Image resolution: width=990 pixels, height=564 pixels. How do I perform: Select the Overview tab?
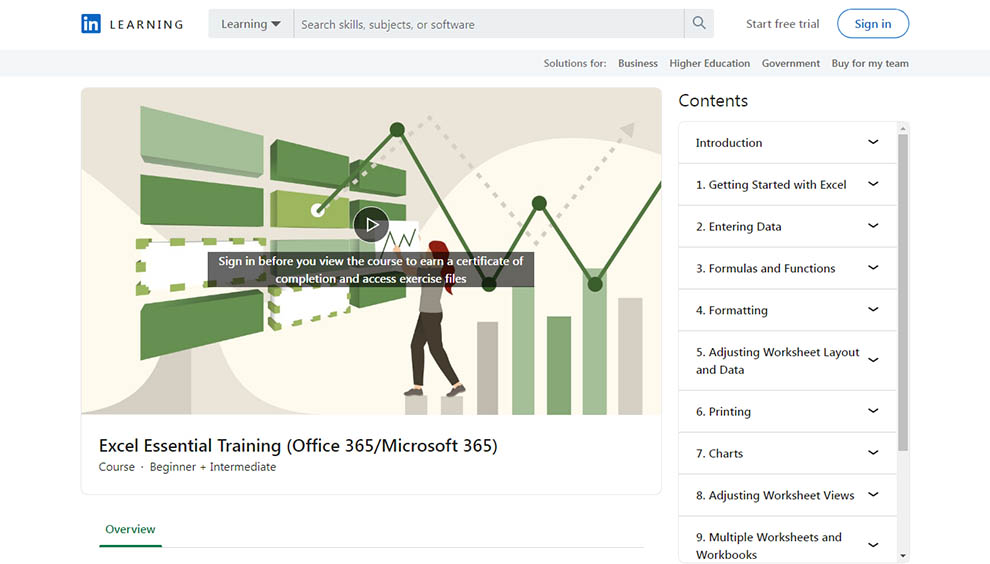tap(130, 529)
